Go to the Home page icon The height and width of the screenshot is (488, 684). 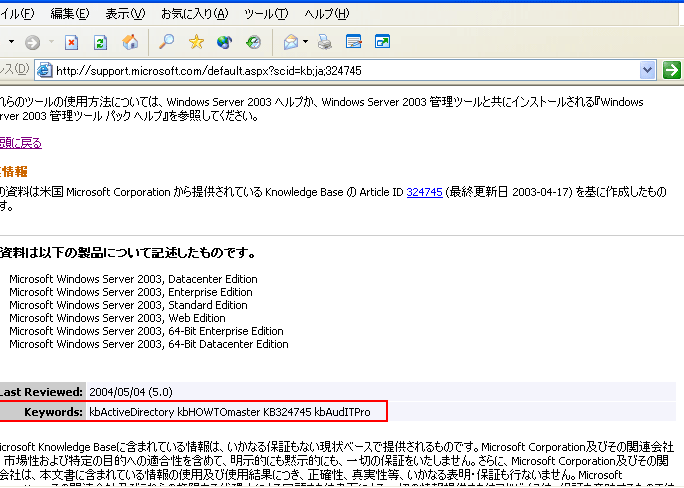(x=129, y=42)
